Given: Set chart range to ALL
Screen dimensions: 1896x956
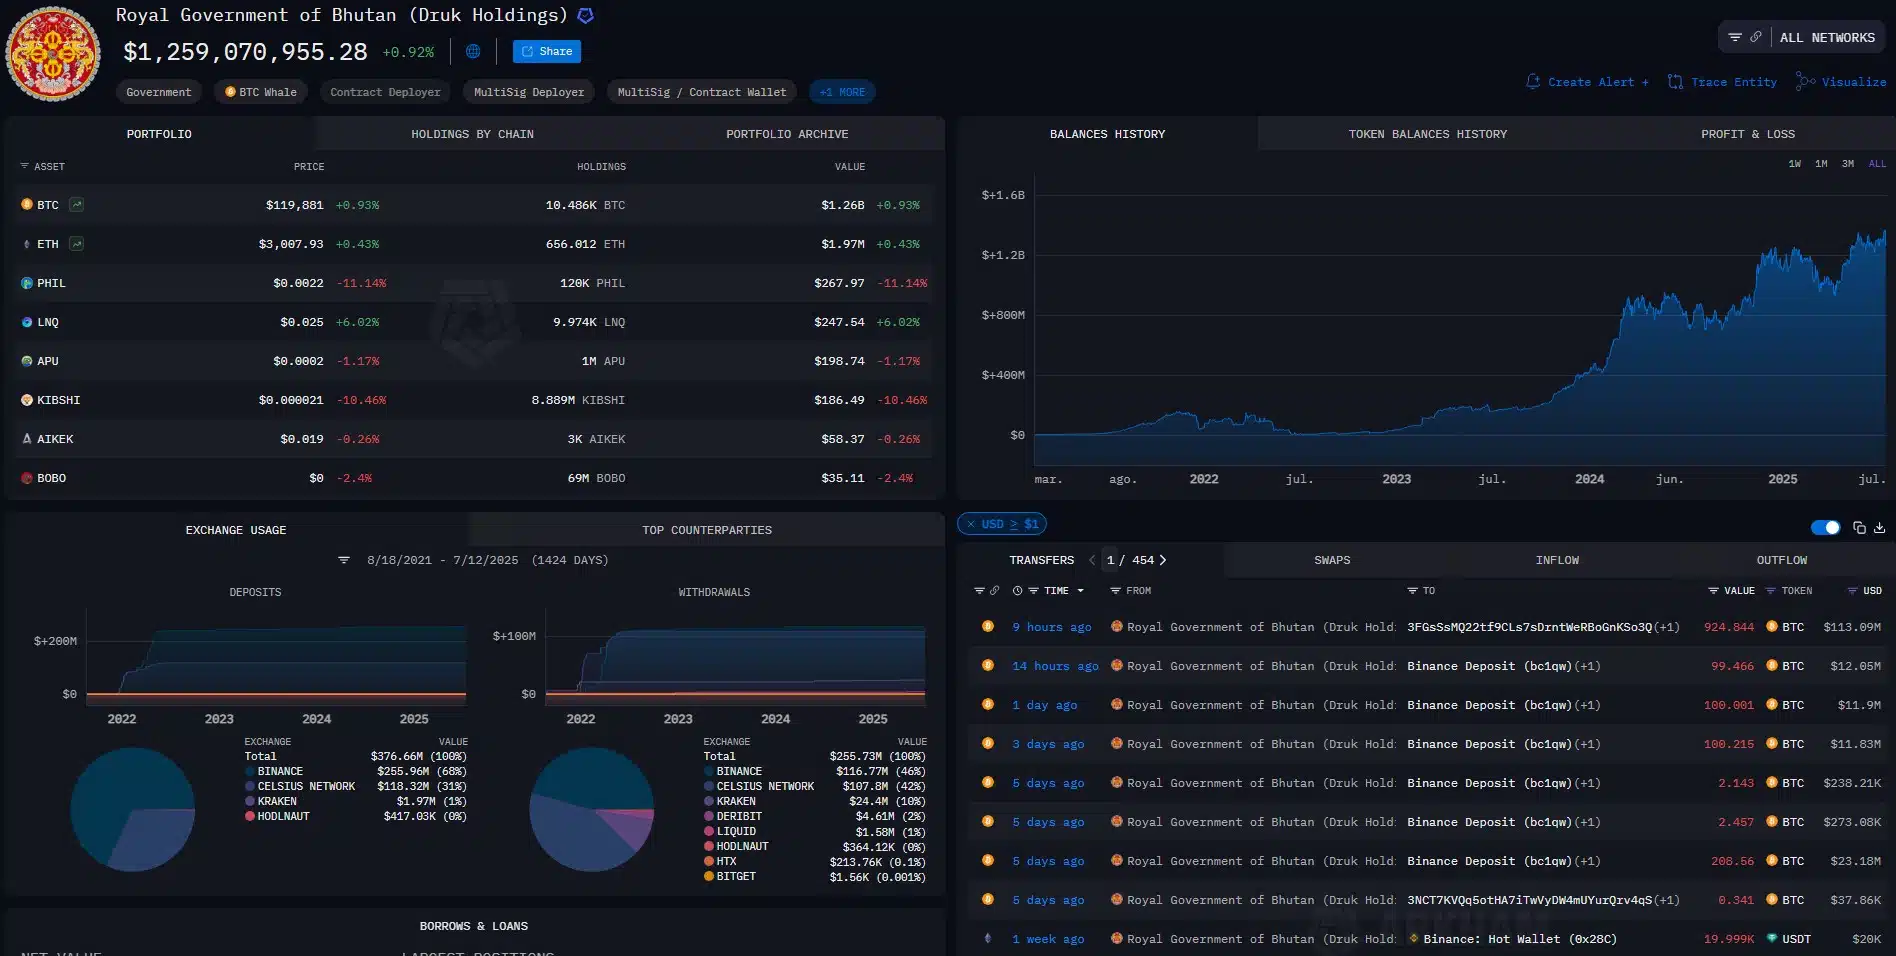Looking at the screenshot, I should click(1877, 164).
